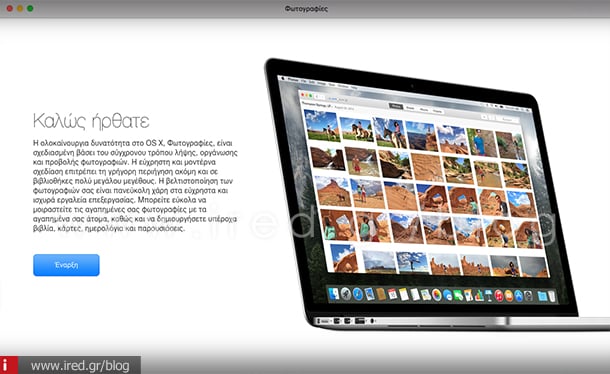Viewport: 610px width, 374px height.
Task: Click the red iTunes icon in dock
Action: (x=499, y=296)
